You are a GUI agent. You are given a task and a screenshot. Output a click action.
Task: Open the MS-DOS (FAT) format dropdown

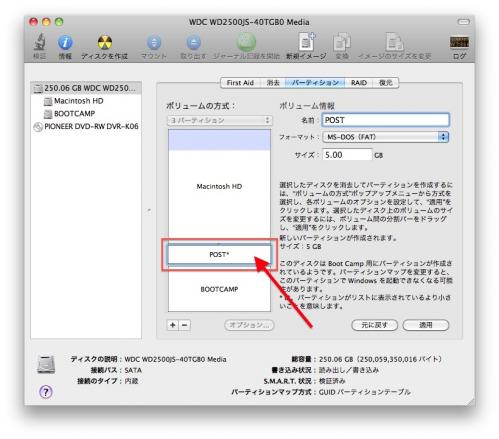click(x=386, y=137)
